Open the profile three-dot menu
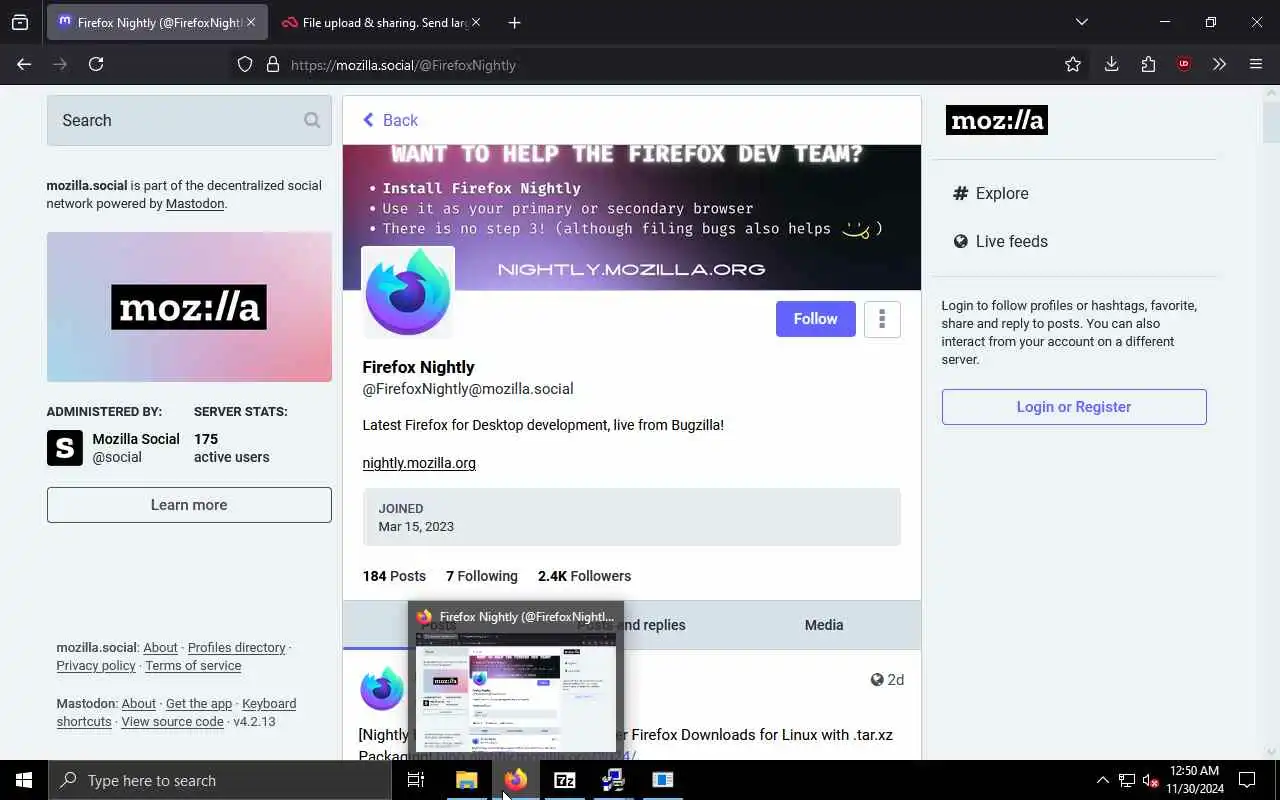The width and height of the screenshot is (1280, 800). tap(882, 319)
